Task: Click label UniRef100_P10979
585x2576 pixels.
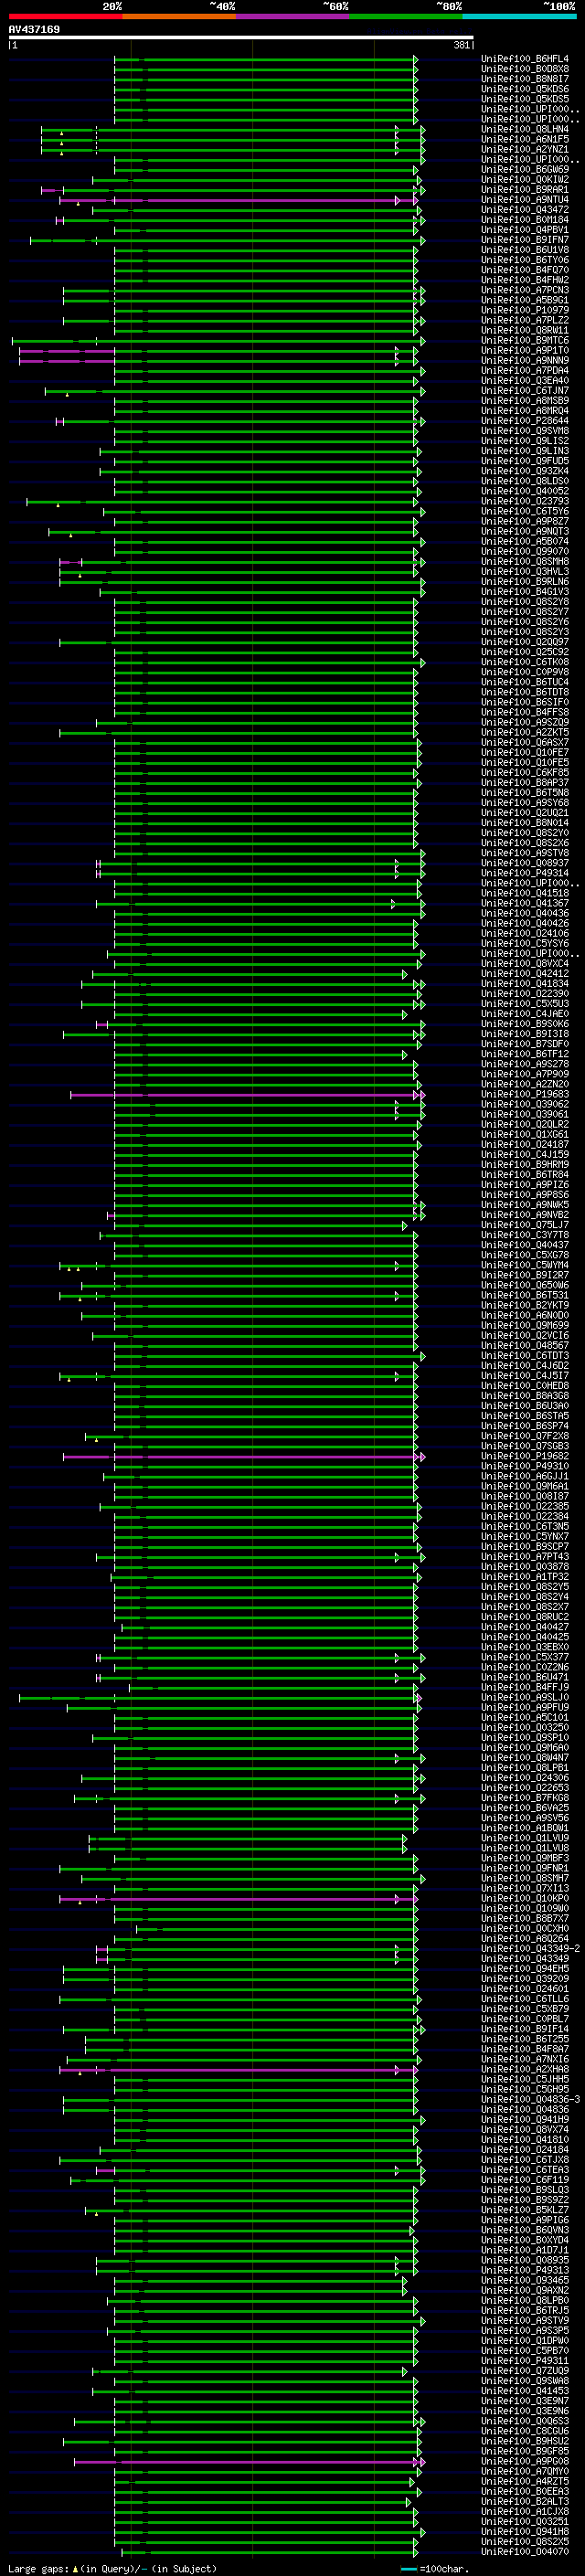Action: pos(525,310)
